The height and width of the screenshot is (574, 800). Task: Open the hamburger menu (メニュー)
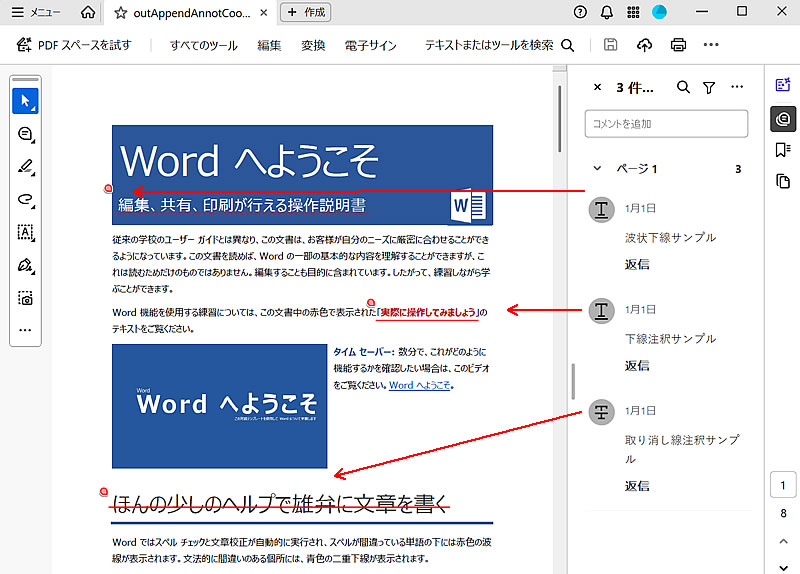click(x=36, y=12)
